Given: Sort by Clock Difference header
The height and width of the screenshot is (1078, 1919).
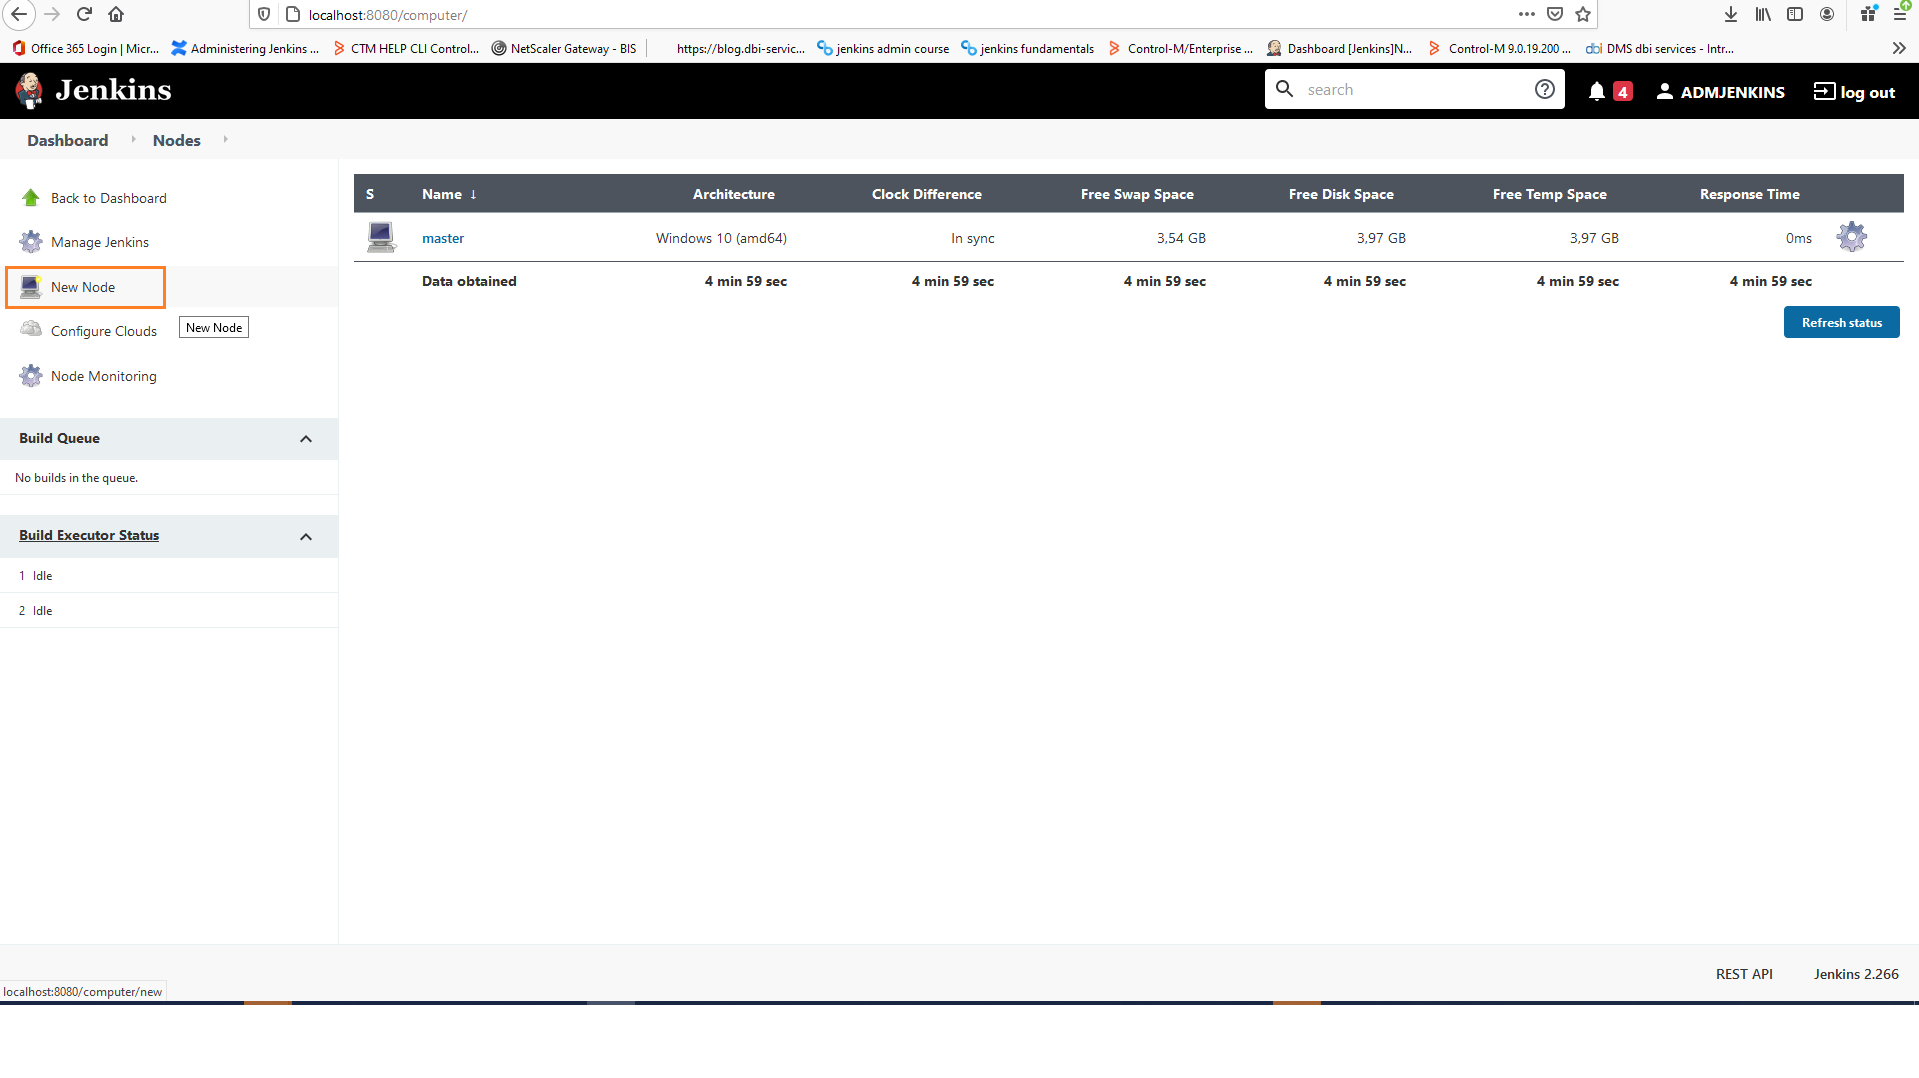Looking at the screenshot, I should [x=926, y=194].
